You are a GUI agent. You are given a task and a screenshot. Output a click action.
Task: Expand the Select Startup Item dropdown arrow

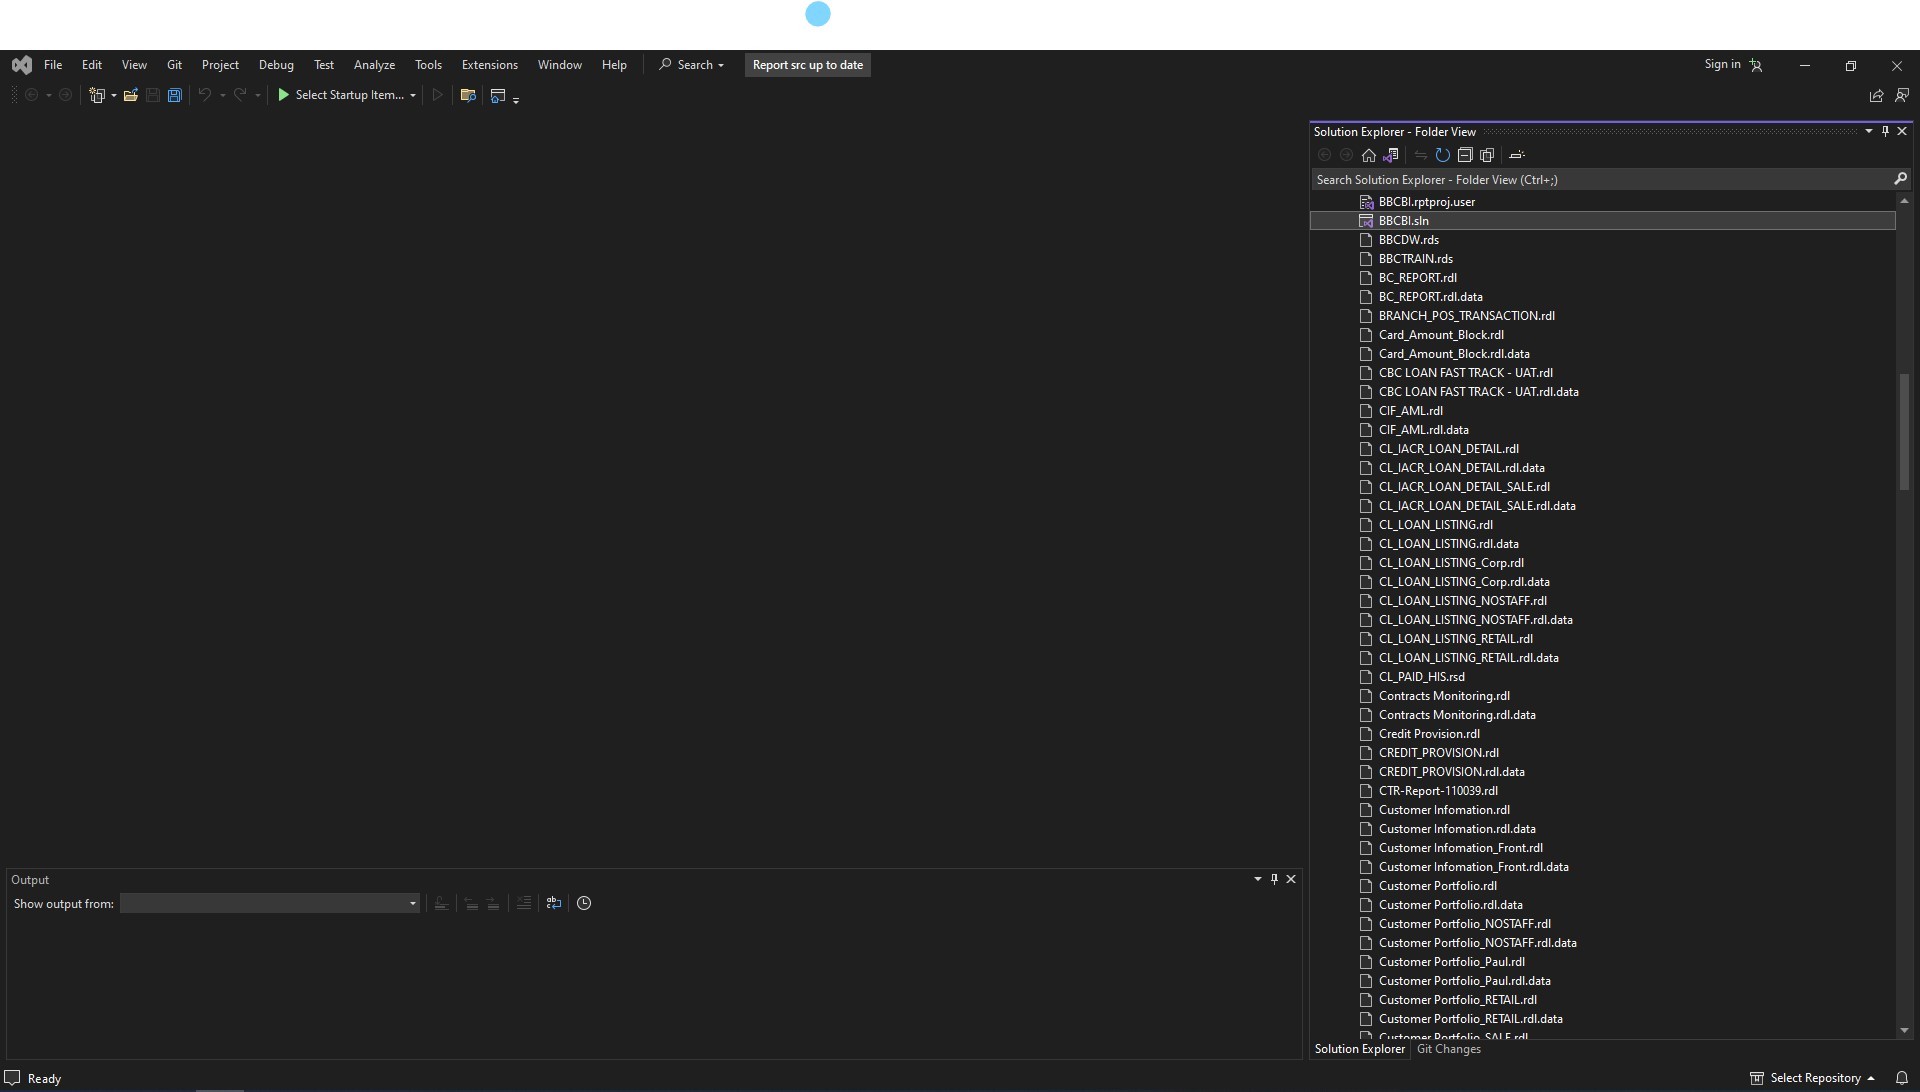pyautogui.click(x=412, y=96)
